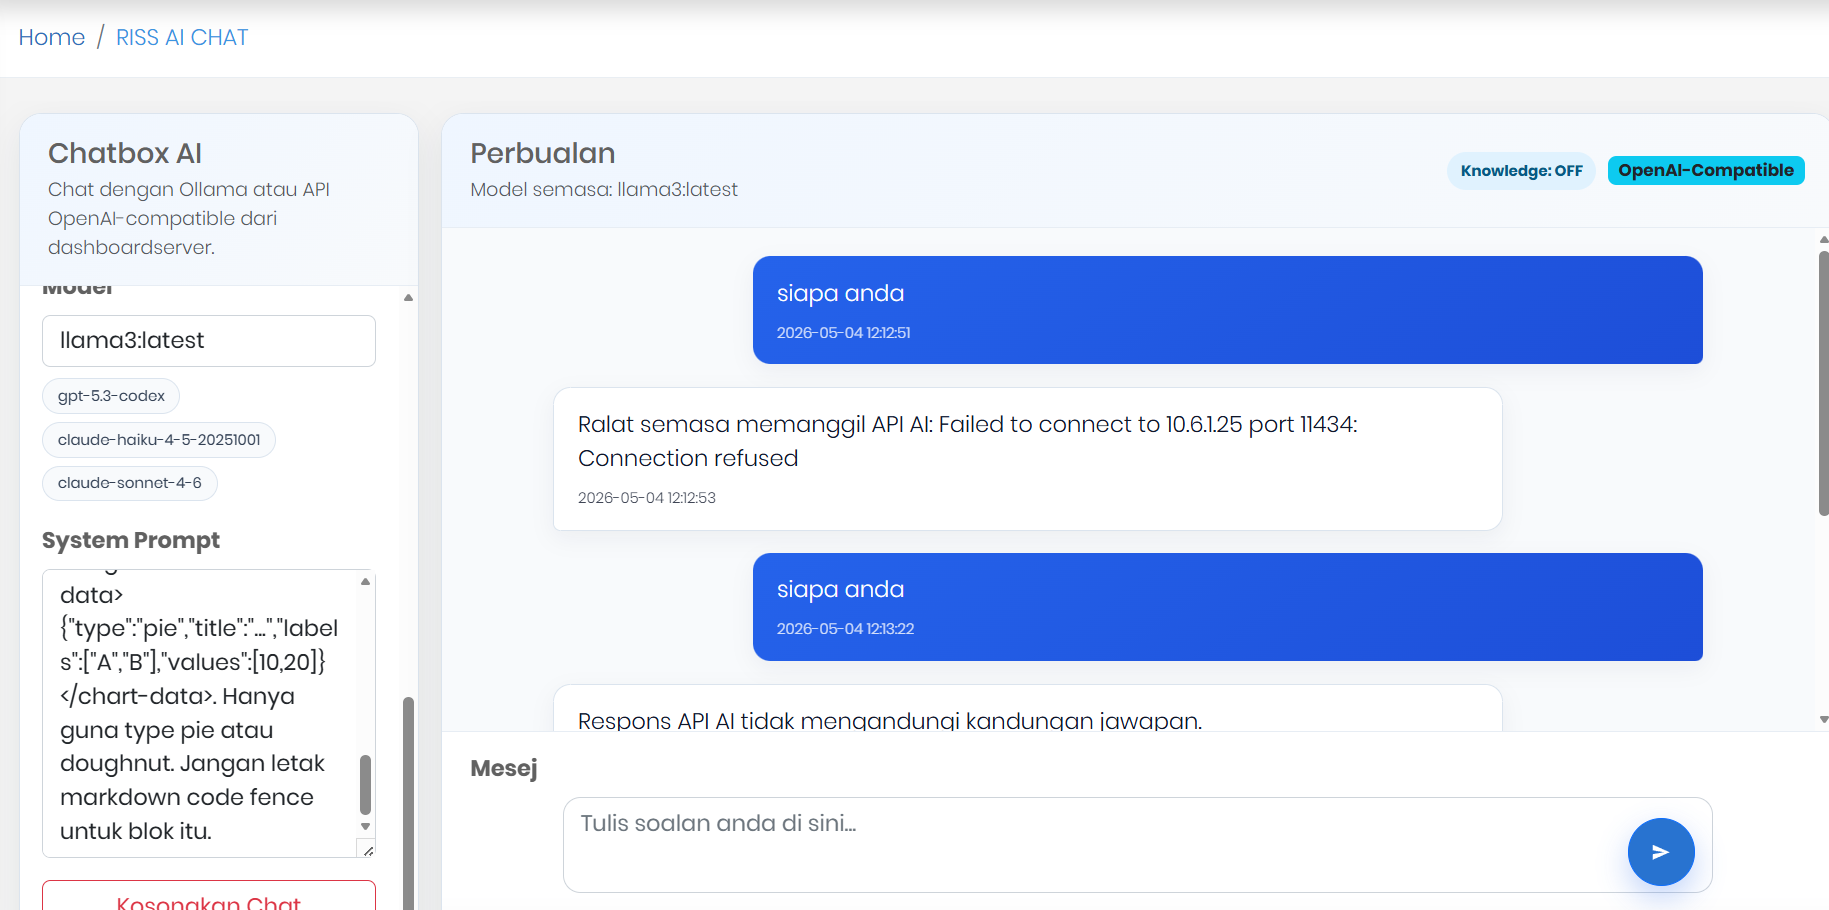Click the Mesej label
1829x910 pixels.
pos(504,769)
